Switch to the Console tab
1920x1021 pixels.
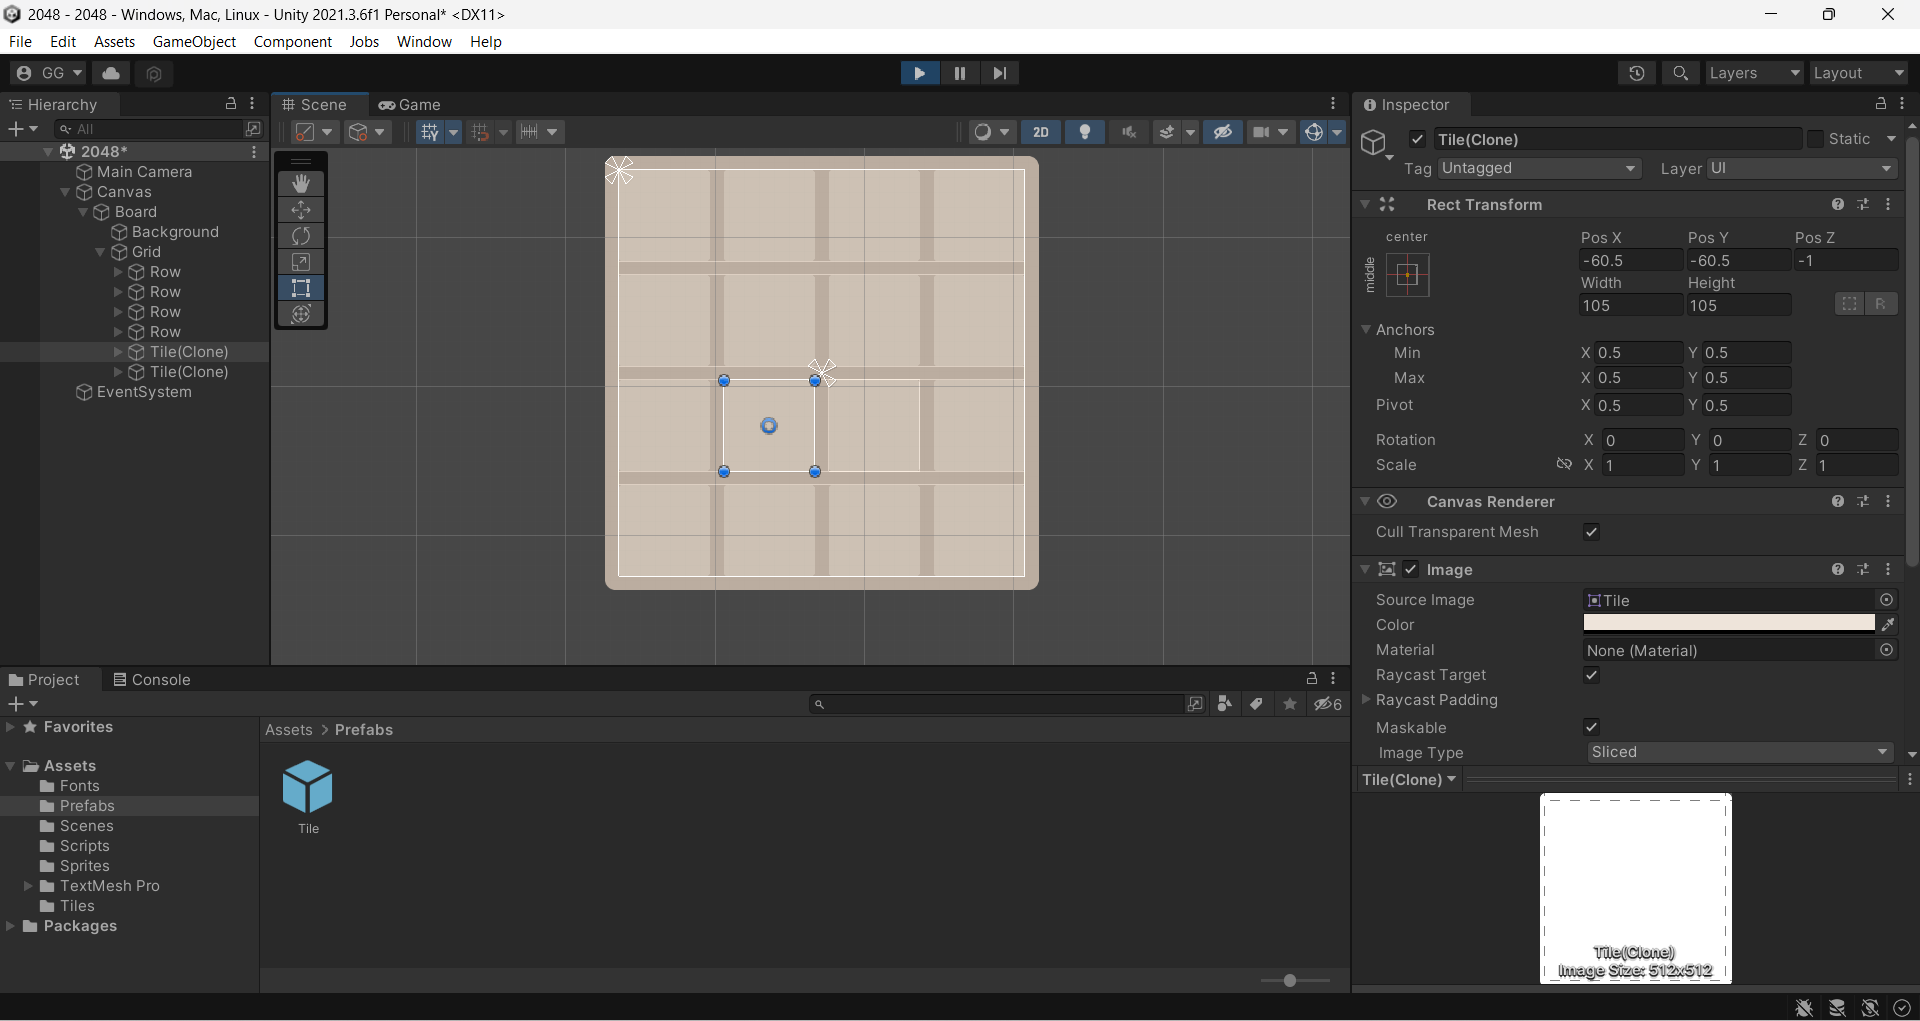coord(151,680)
